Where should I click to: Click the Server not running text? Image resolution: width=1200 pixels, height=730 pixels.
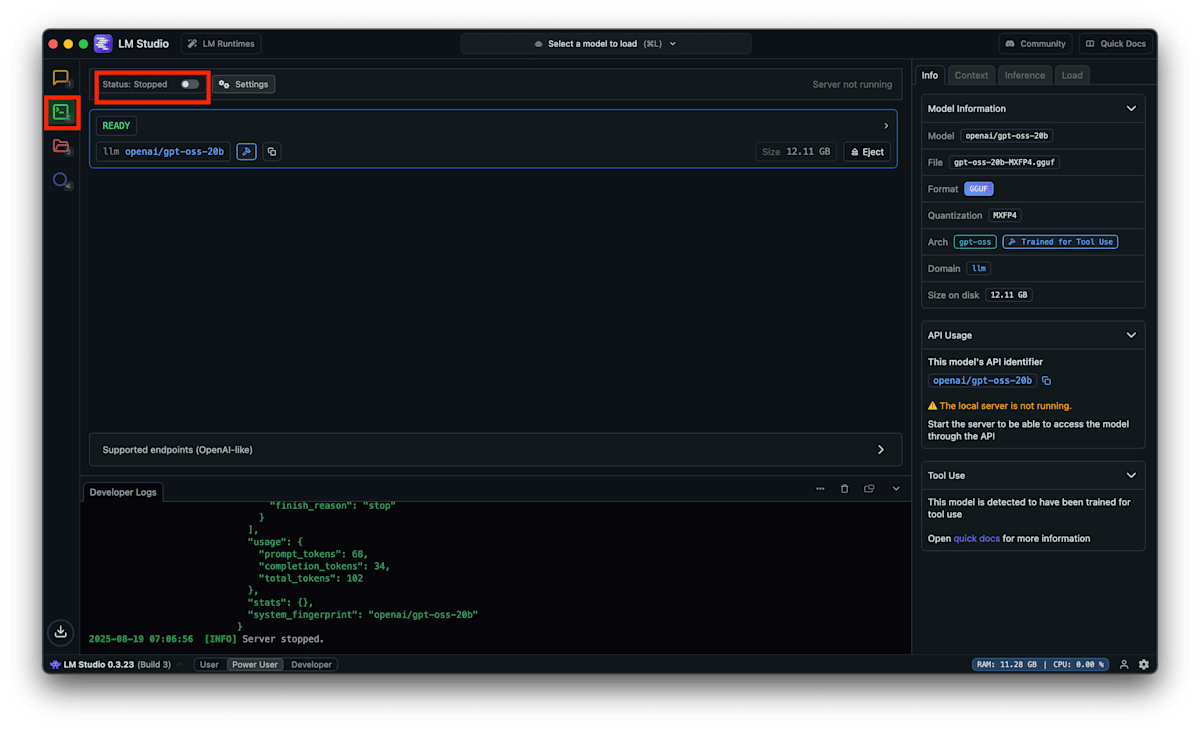(852, 84)
